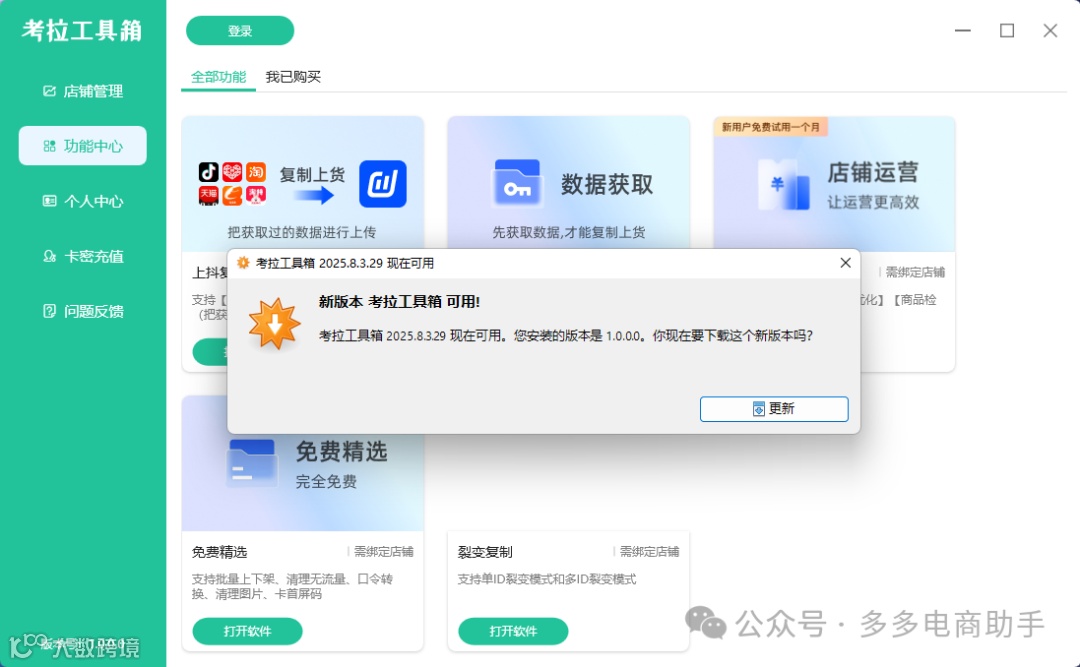Click text 把获取过的数据进行上传
The image size is (1080, 667).
[302, 232]
